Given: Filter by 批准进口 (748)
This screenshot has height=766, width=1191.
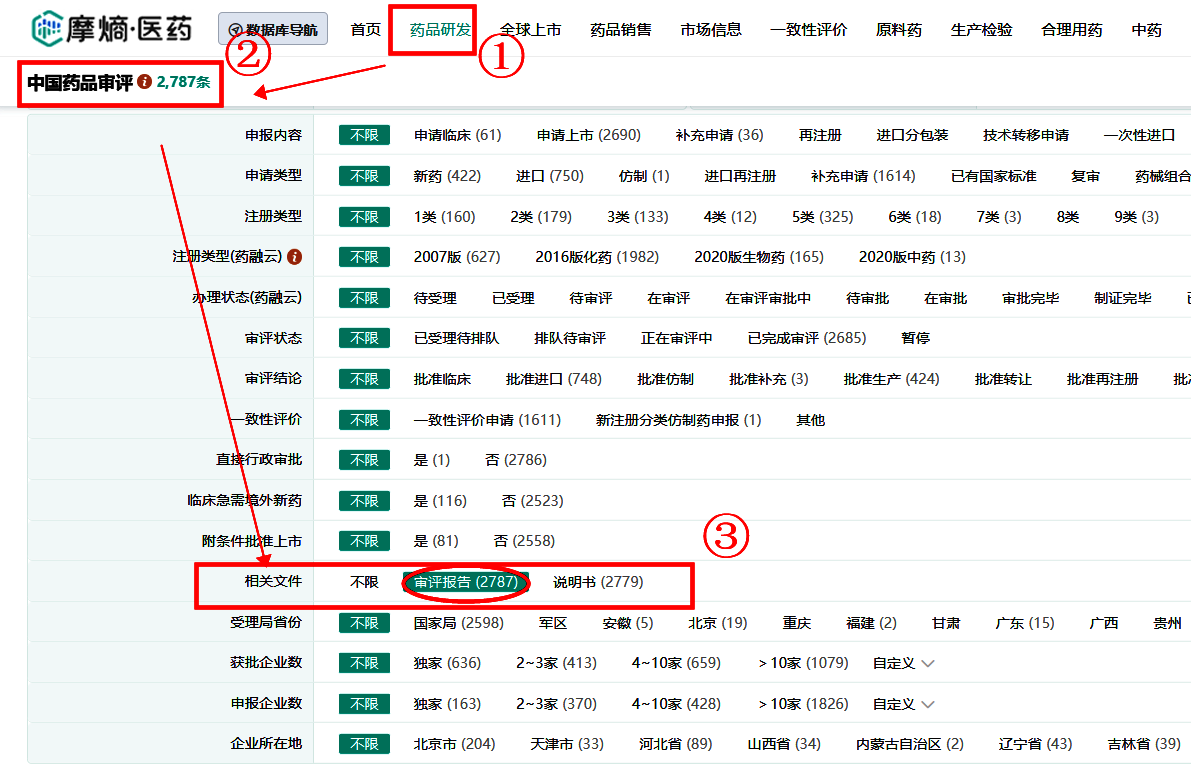Looking at the screenshot, I should point(554,379).
